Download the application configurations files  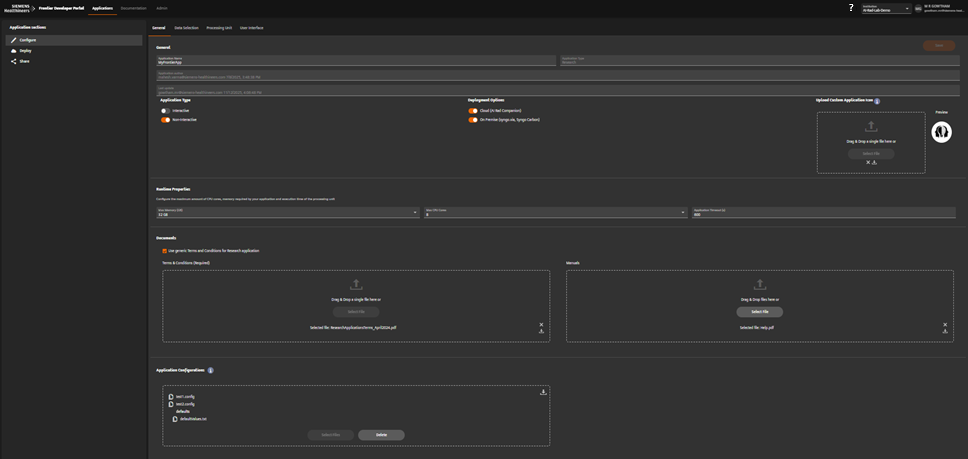(543, 392)
